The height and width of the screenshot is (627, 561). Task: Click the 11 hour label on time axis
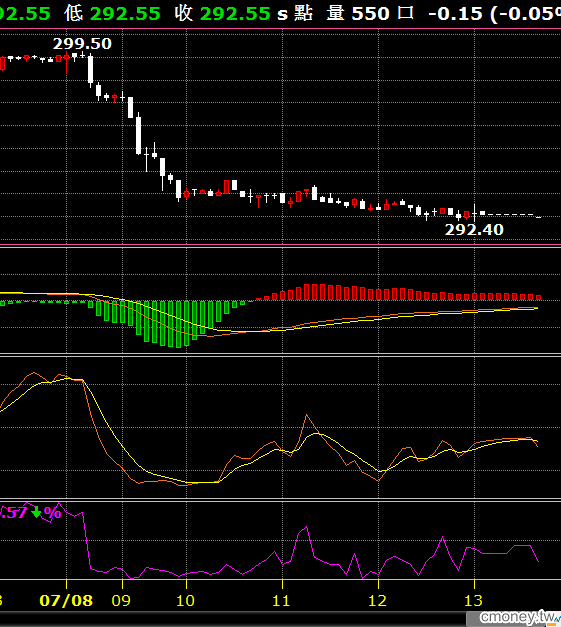point(281,601)
